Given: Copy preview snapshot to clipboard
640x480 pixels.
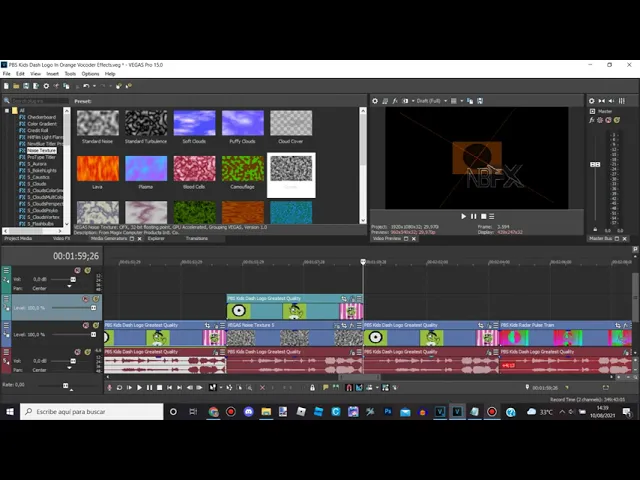Looking at the screenshot, I should (x=470, y=101).
